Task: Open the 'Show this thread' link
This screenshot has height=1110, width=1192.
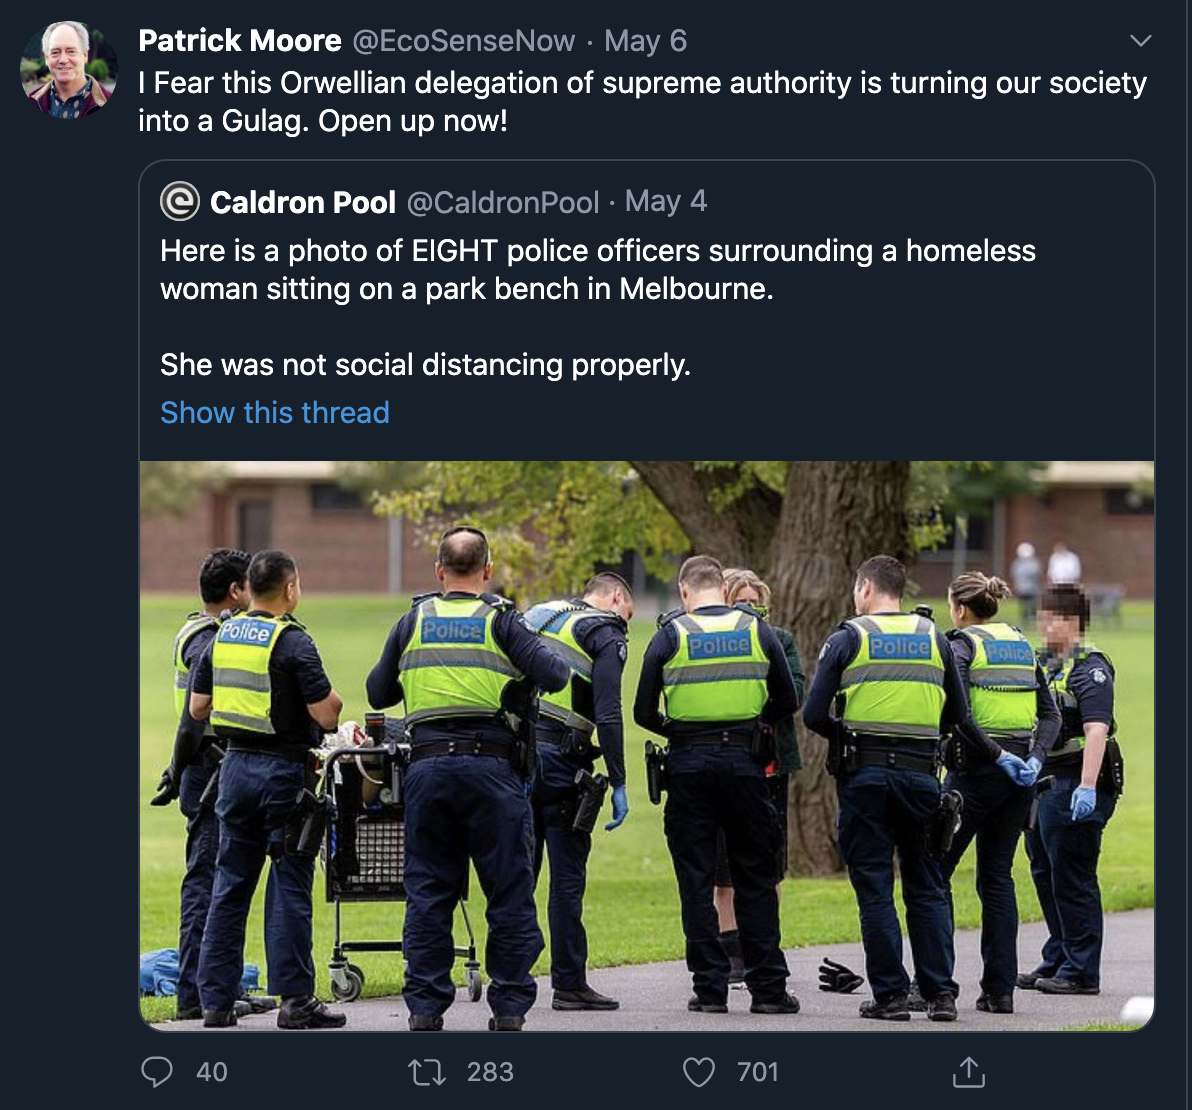Action: [x=274, y=413]
